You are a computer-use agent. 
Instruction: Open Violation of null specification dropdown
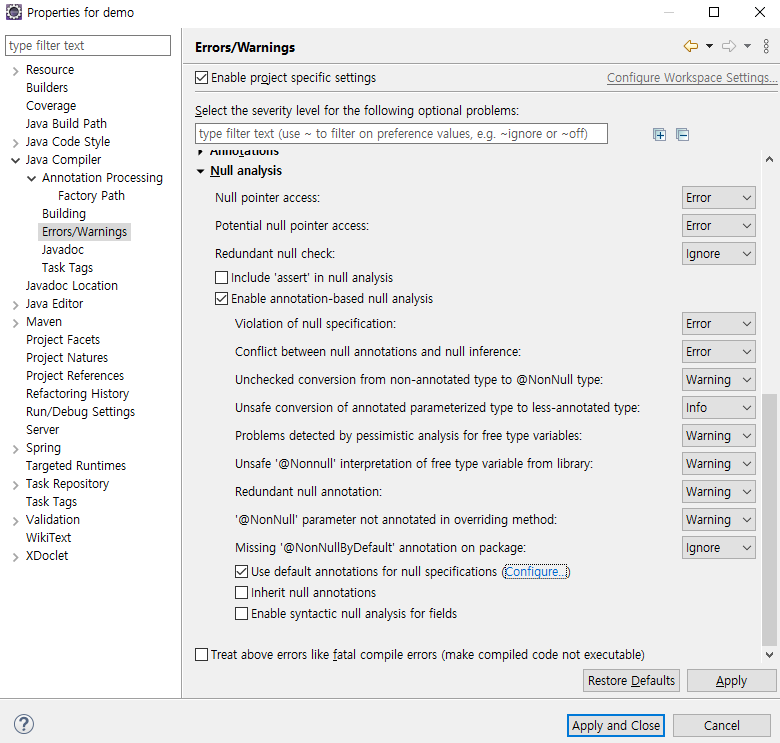point(718,323)
